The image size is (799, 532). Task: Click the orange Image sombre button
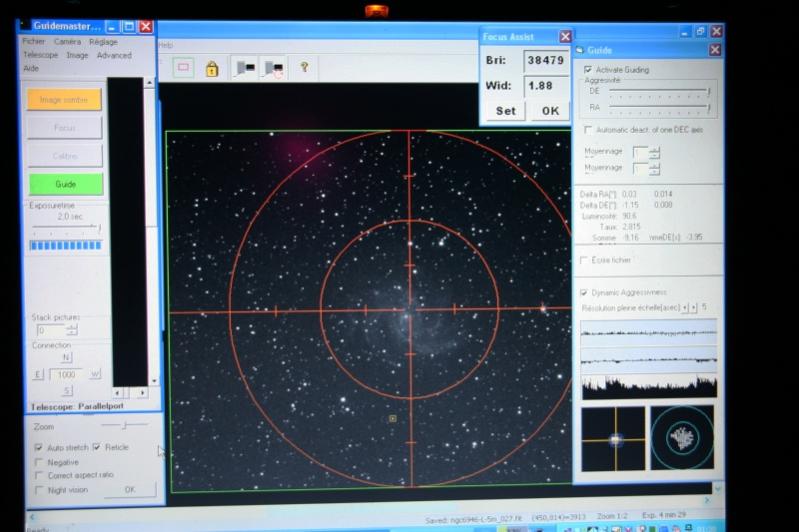(64, 99)
